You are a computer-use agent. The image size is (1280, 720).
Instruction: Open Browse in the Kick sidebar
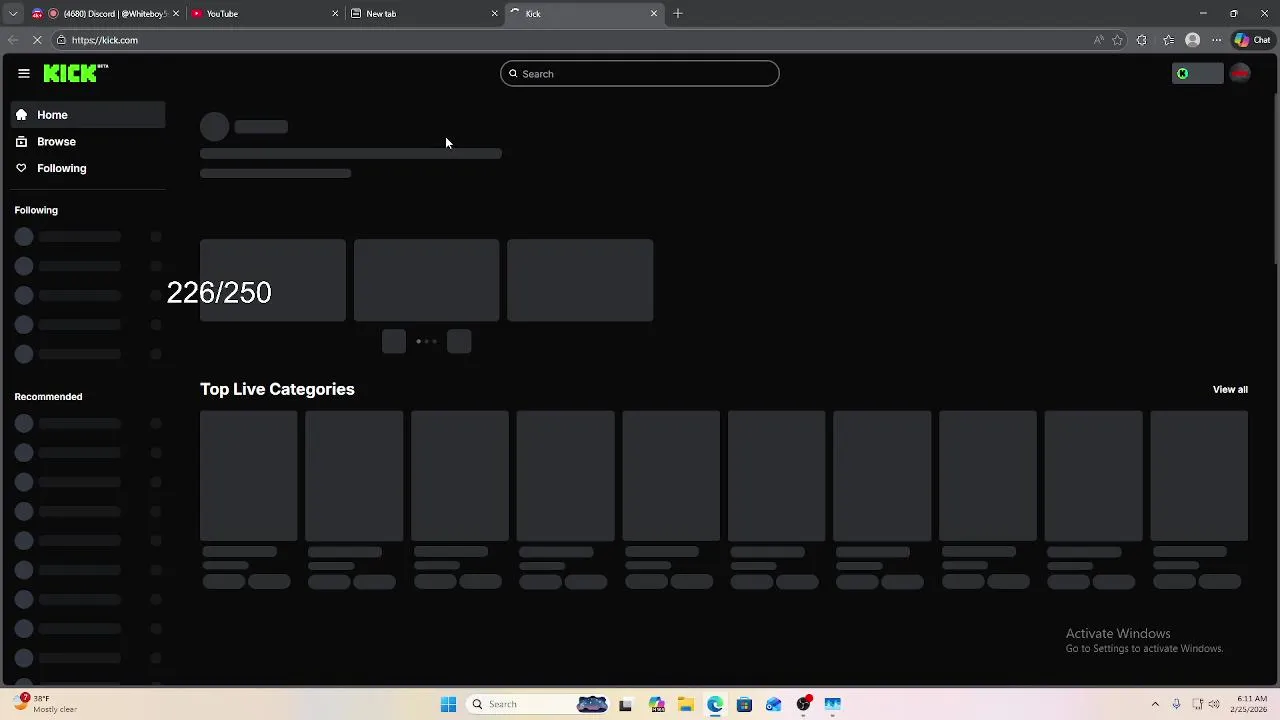coord(88,142)
